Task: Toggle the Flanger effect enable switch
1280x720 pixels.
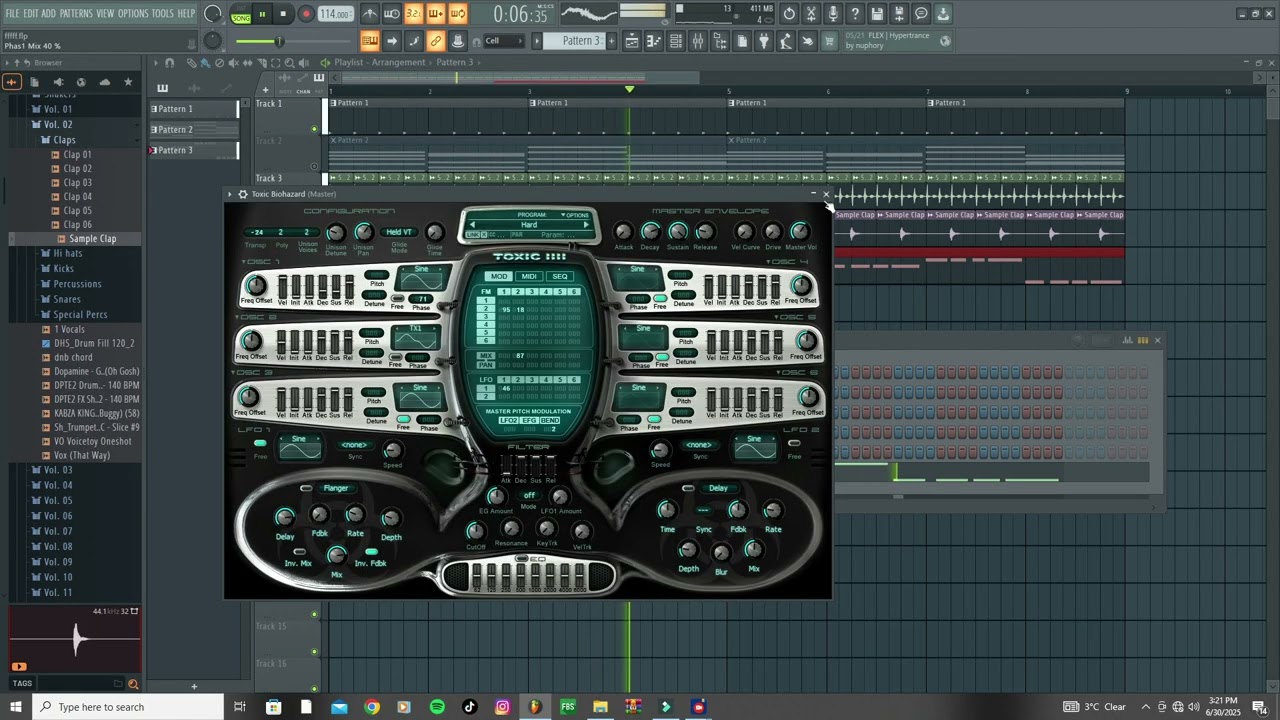Action: tap(306, 488)
